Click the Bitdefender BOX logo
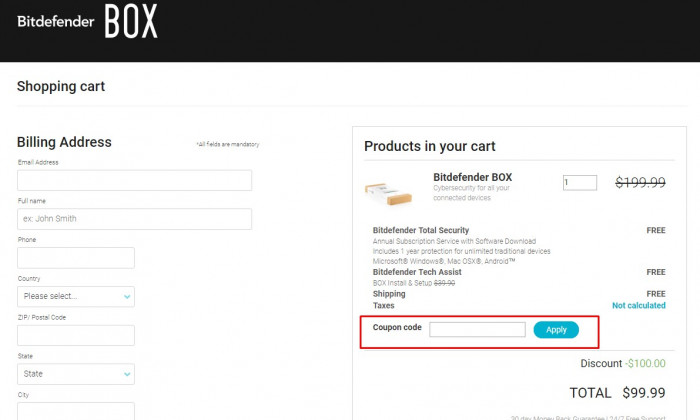This screenshot has width=700, height=420. (x=88, y=21)
